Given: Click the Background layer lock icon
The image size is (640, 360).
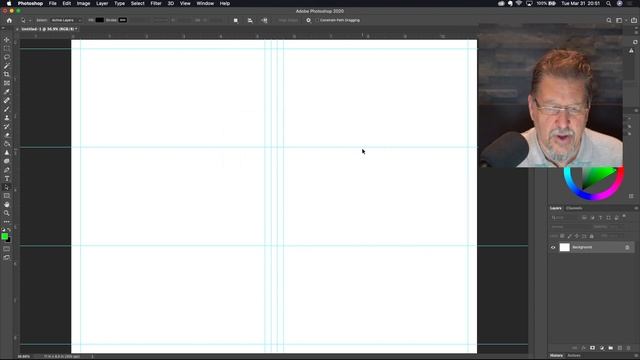Looking at the screenshot, I should [627, 247].
